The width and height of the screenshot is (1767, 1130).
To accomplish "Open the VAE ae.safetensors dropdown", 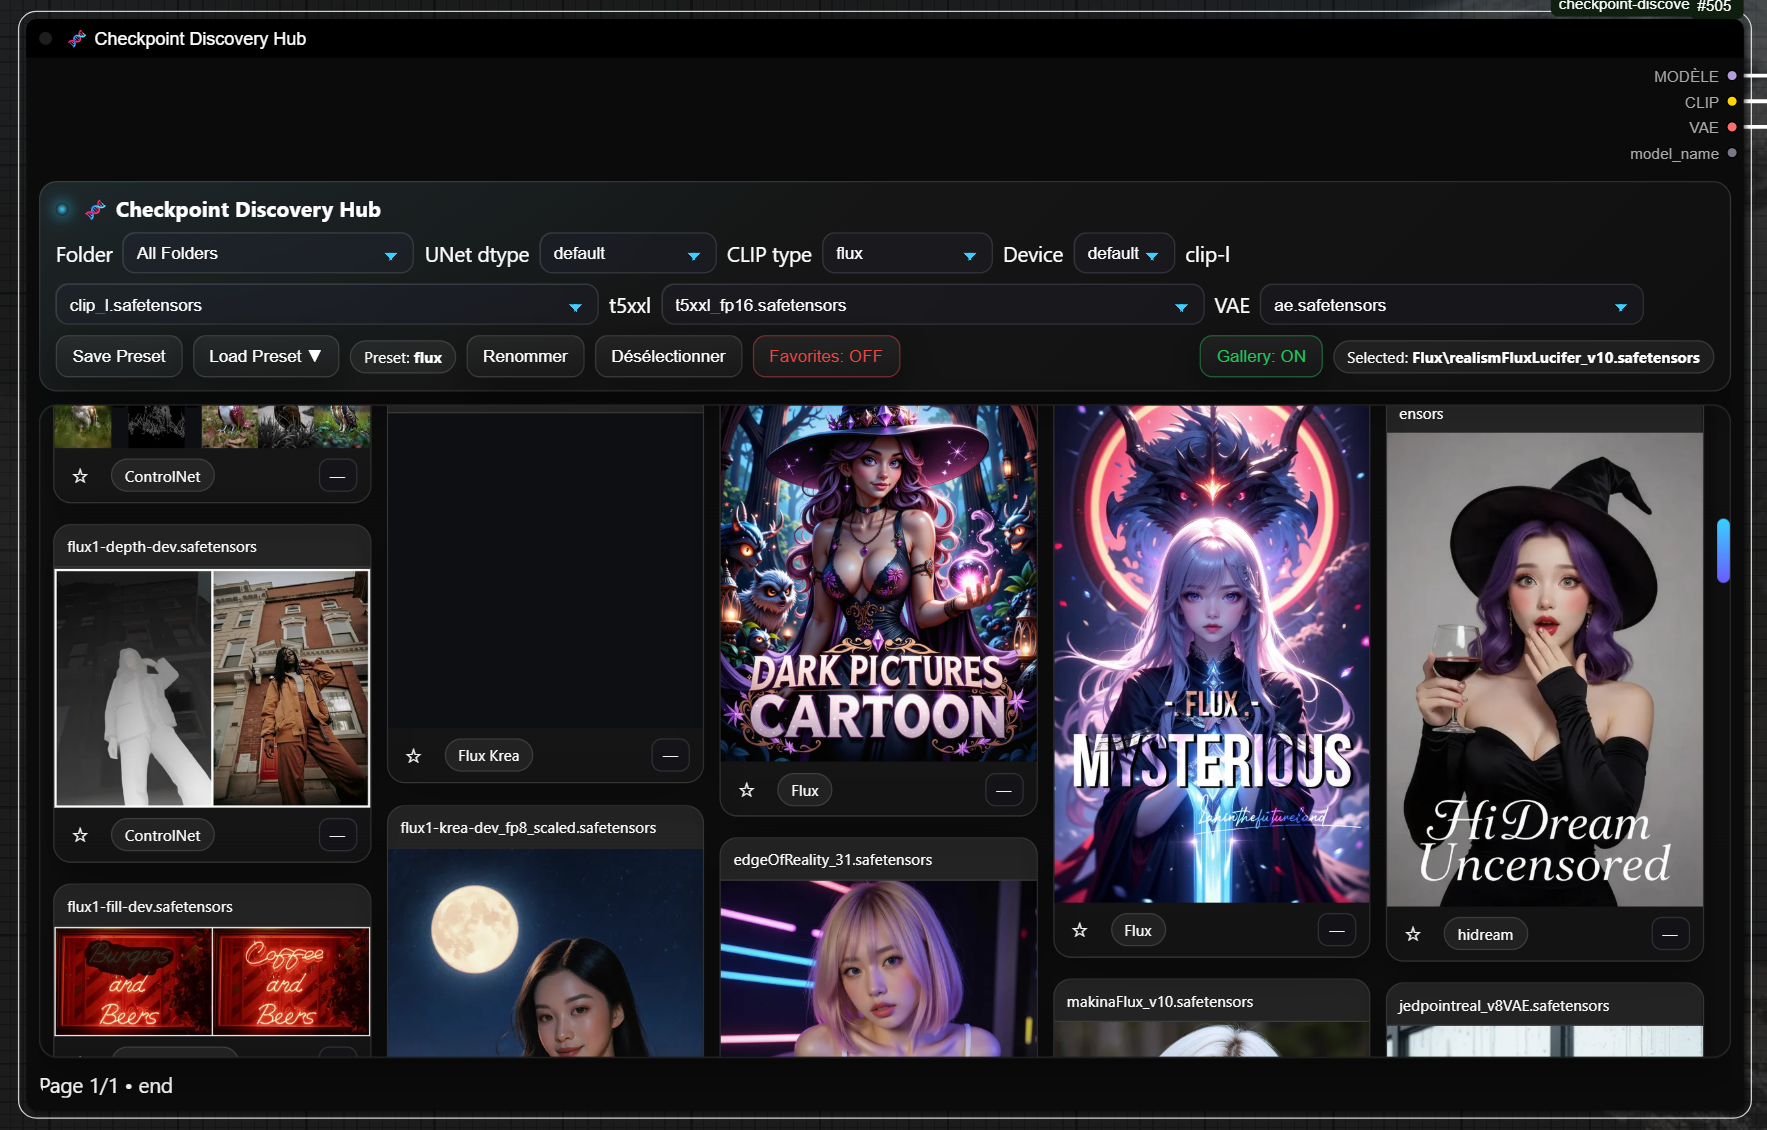I will [1451, 305].
